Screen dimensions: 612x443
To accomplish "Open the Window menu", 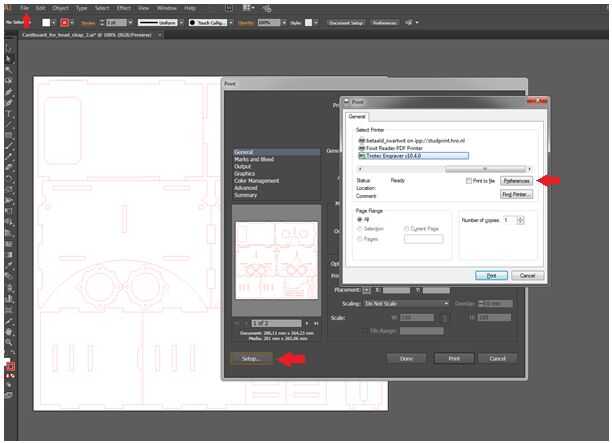I will [167, 8].
